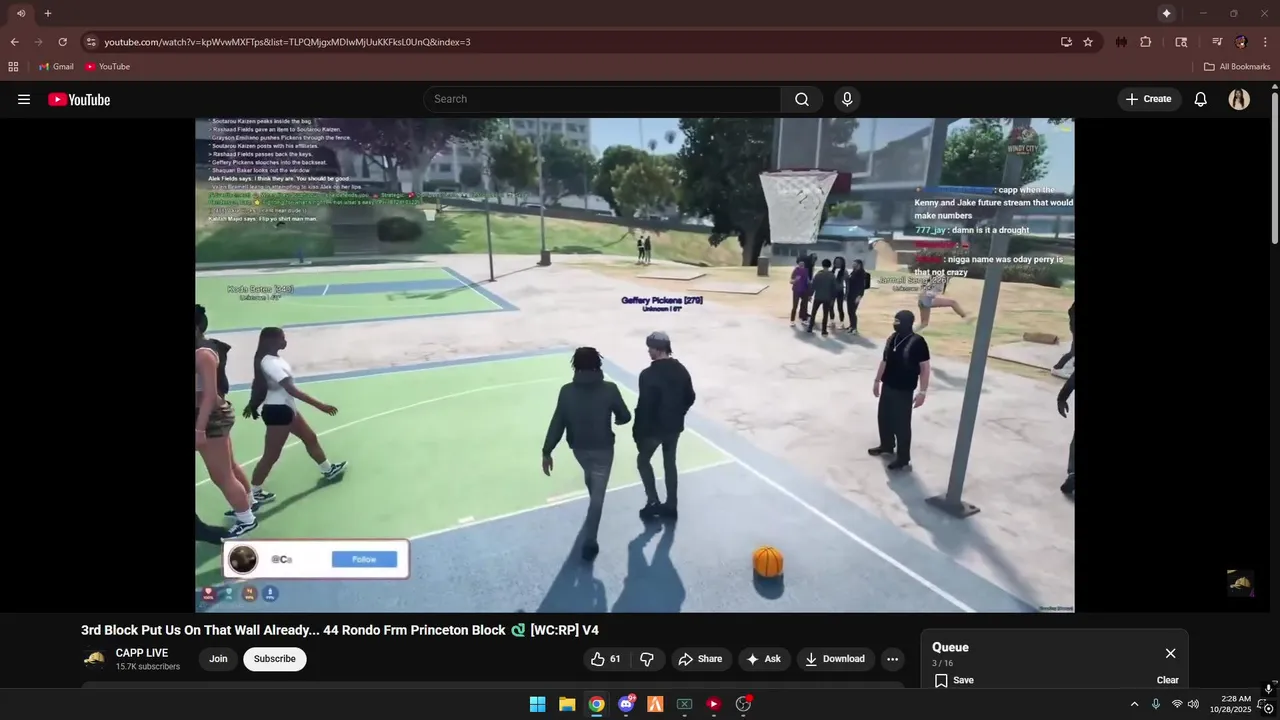Open Chrome extensions puzzle icon
Viewport: 1280px width, 720px height.
click(x=1146, y=42)
